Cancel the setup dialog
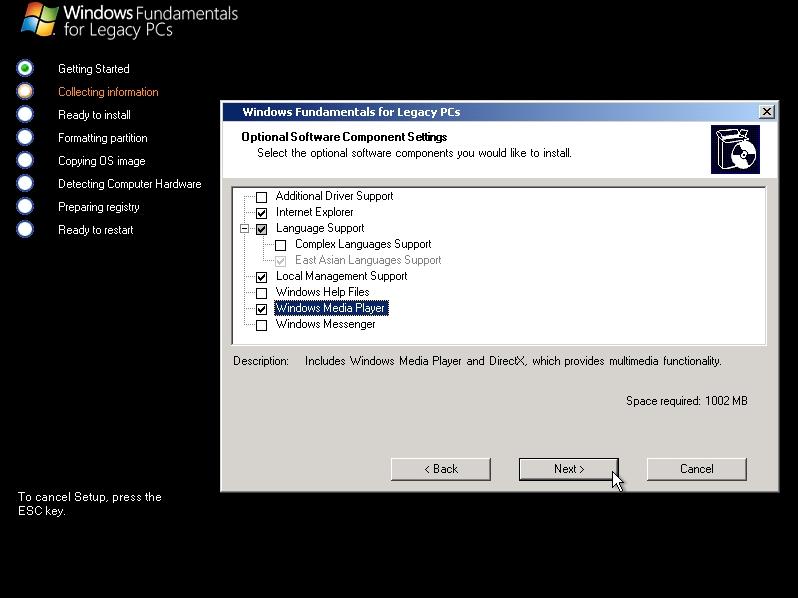Viewport: 798px width, 598px height. [x=696, y=469]
